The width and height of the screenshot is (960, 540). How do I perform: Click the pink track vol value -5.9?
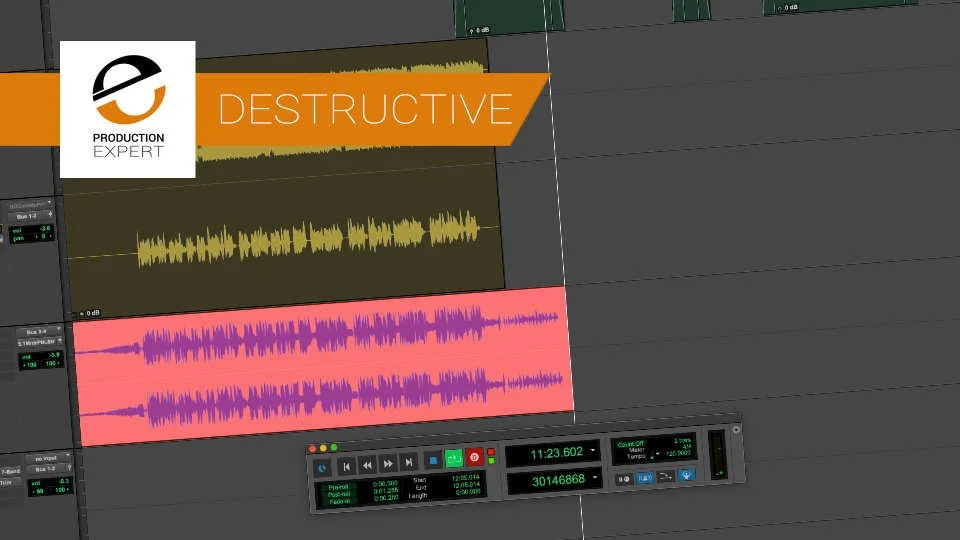coord(54,355)
